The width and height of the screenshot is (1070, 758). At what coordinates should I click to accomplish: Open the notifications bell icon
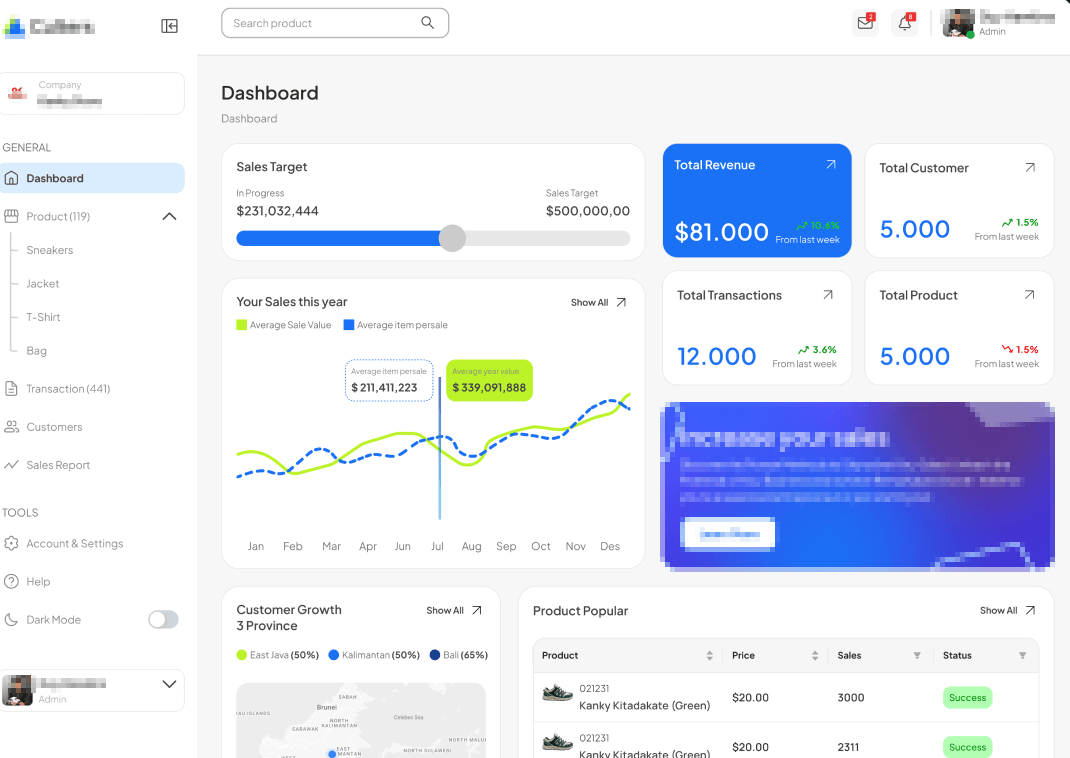coord(905,23)
